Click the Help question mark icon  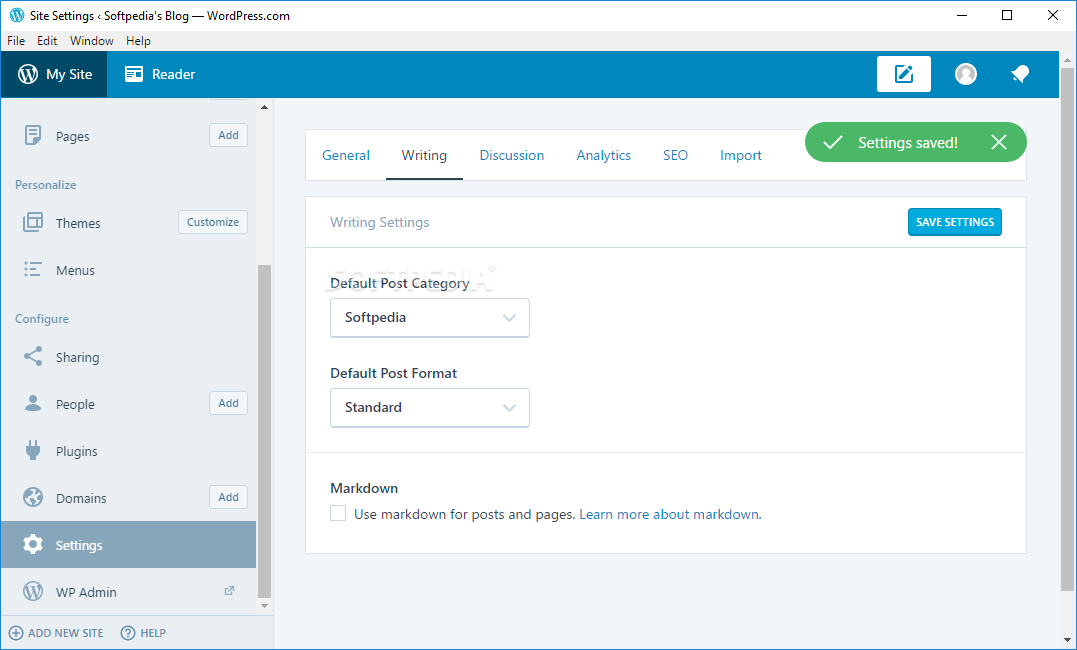(128, 633)
